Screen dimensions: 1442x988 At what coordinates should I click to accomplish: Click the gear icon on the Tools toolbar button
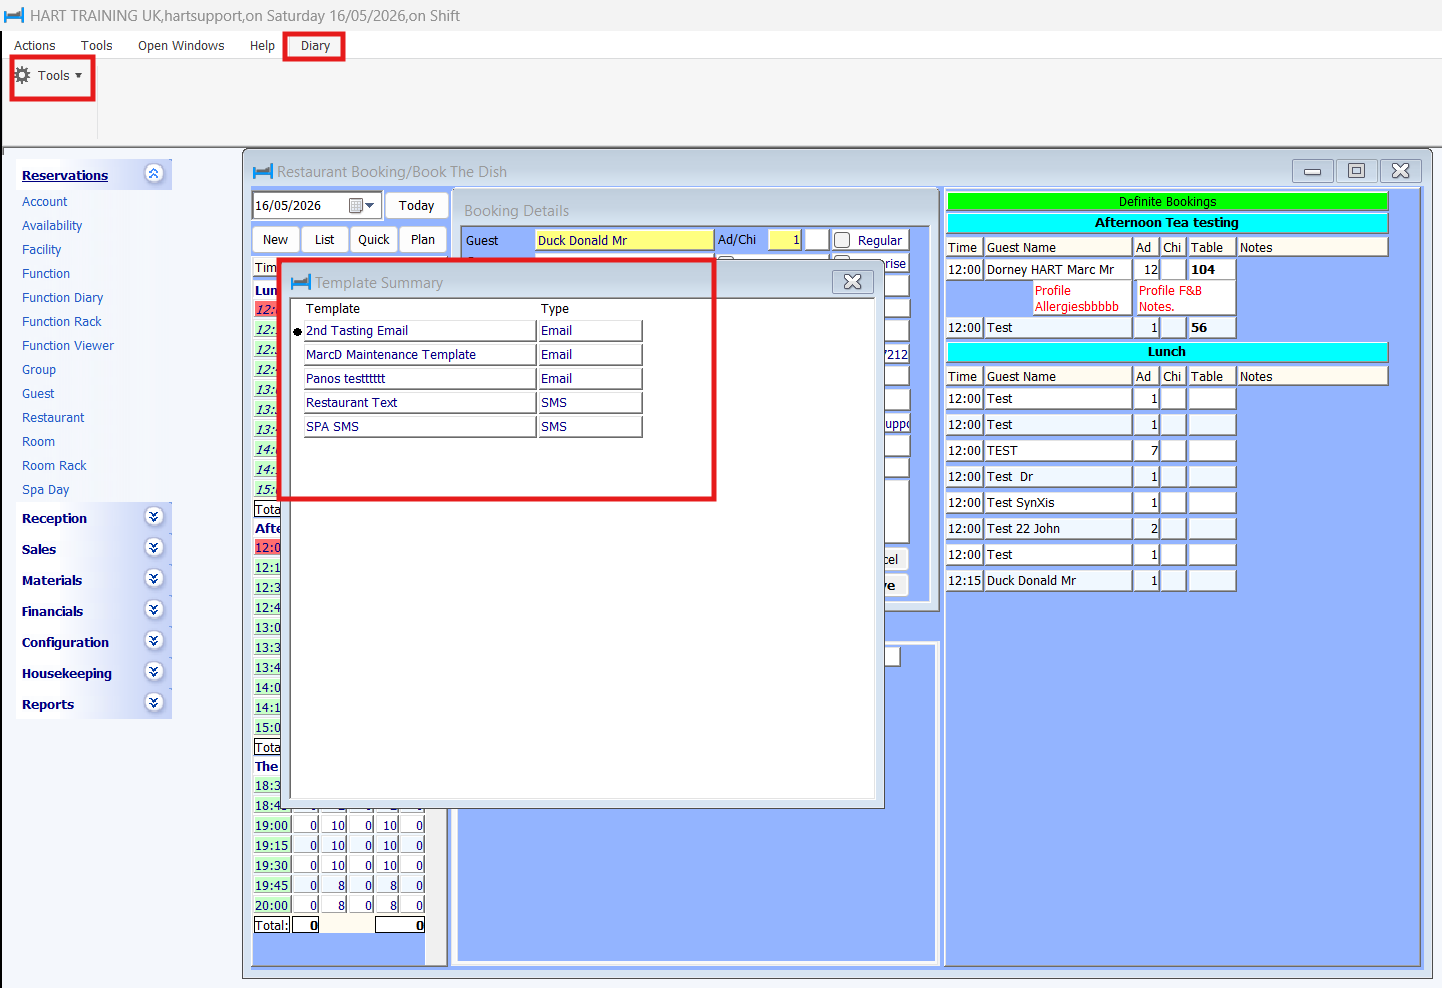pyautogui.click(x=22, y=75)
